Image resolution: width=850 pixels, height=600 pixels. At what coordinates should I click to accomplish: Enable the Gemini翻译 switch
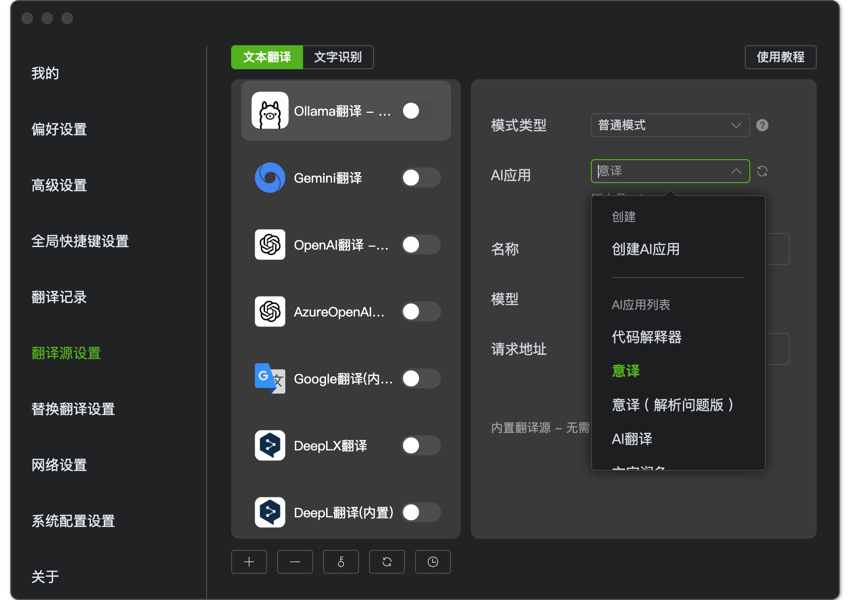coord(421,178)
